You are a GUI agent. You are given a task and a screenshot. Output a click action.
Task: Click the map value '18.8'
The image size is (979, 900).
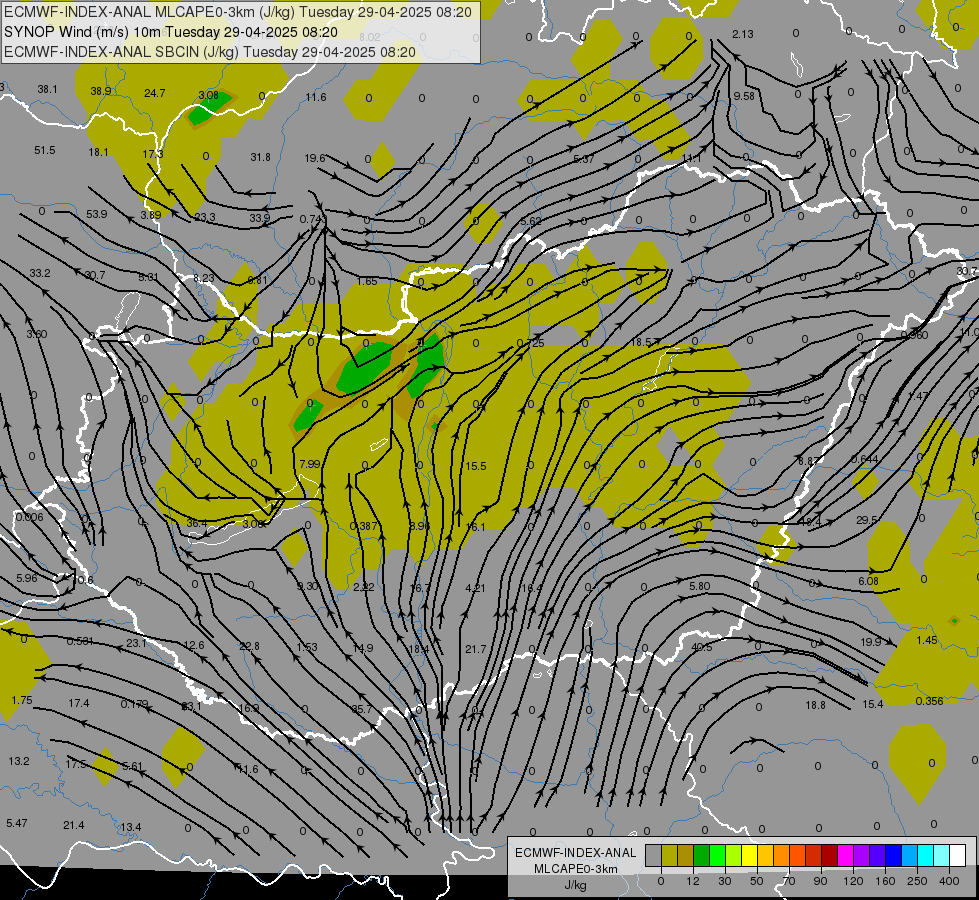pyautogui.click(x=815, y=705)
